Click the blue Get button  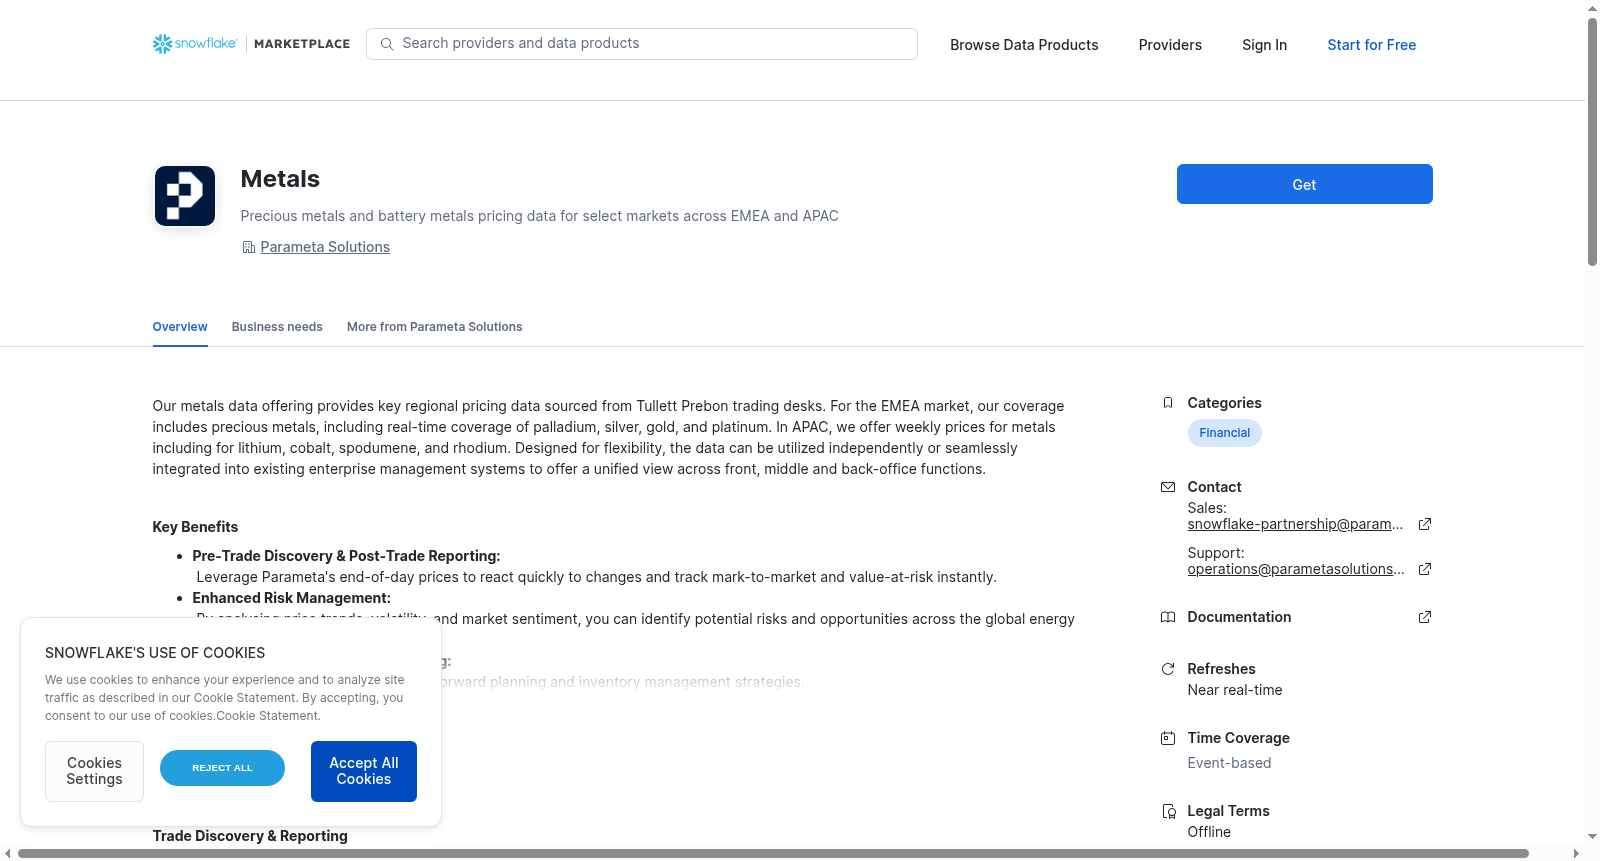click(x=1305, y=184)
